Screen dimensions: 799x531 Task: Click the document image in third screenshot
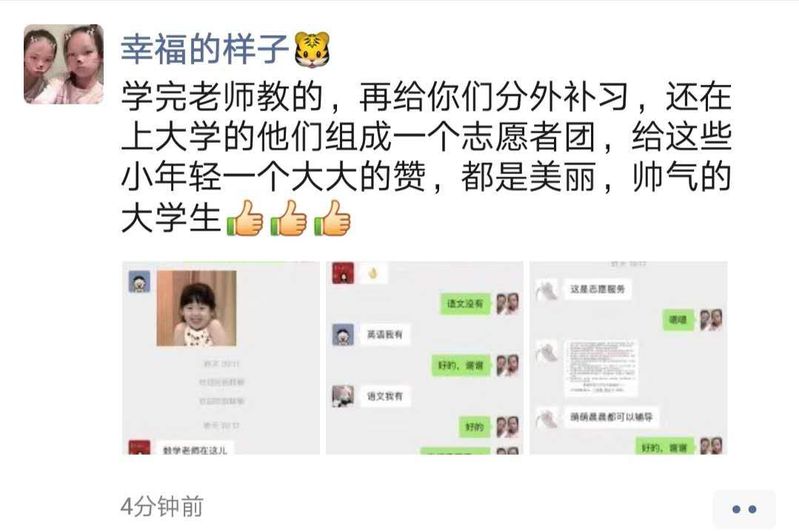(601, 368)
